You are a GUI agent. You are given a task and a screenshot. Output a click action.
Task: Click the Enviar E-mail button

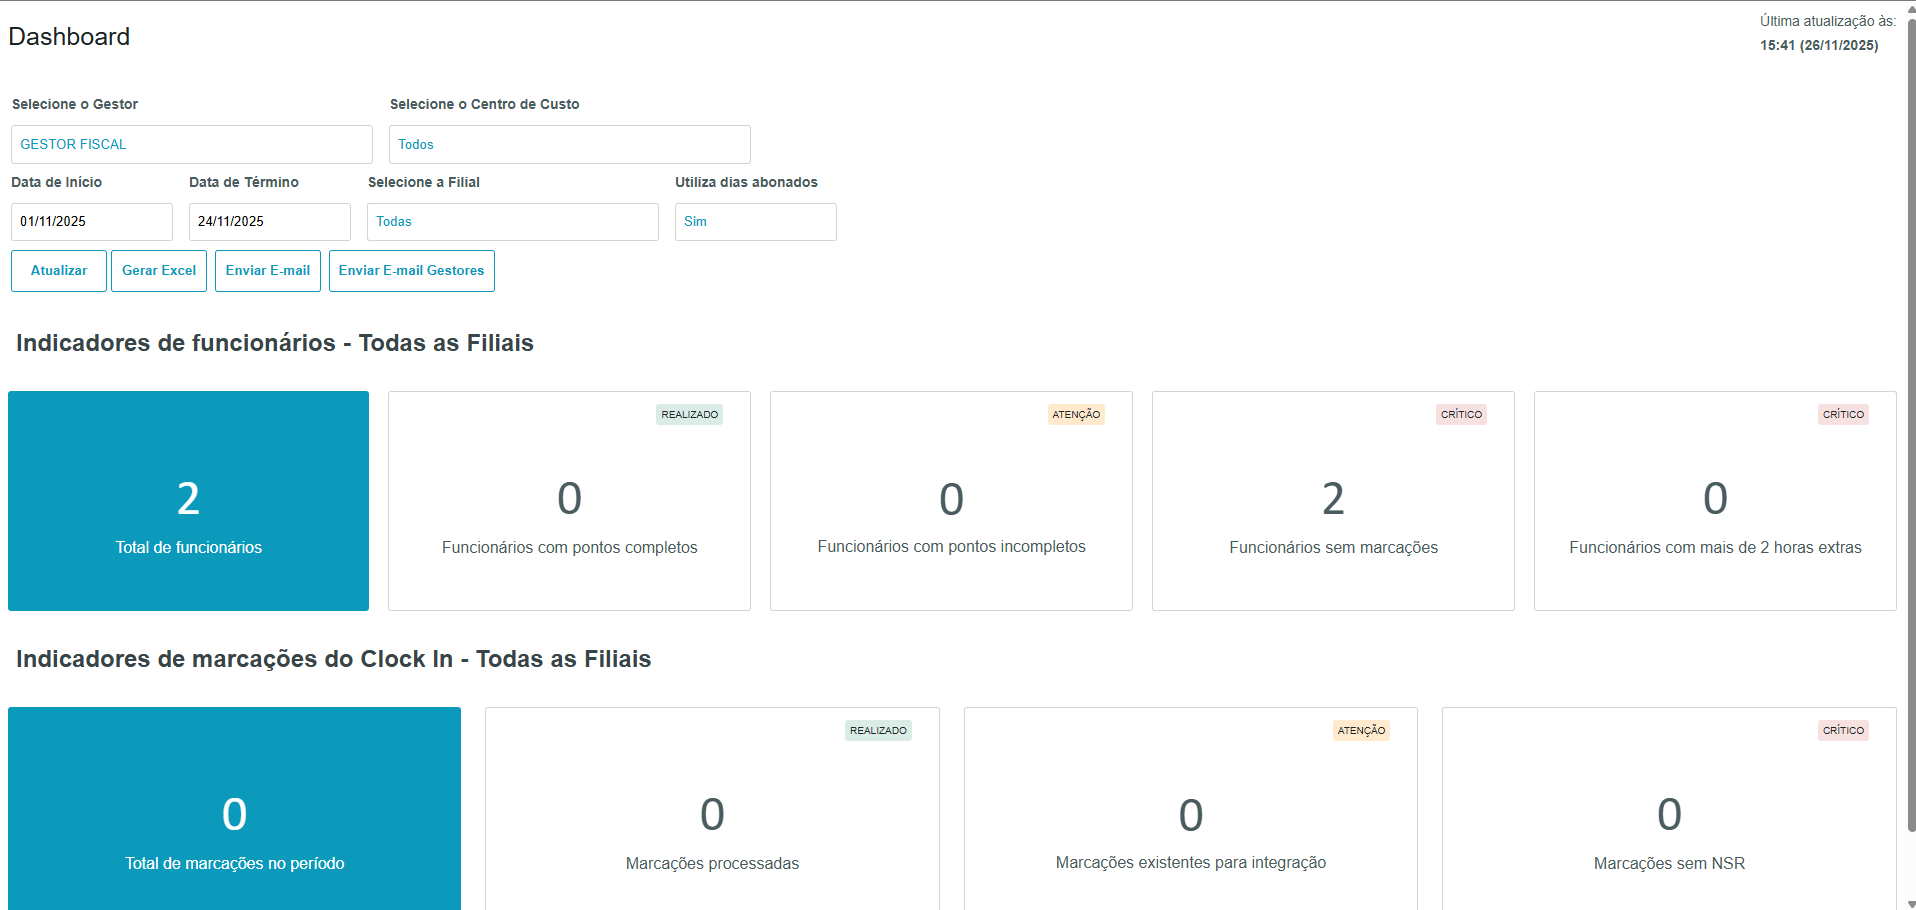(268, 271)
